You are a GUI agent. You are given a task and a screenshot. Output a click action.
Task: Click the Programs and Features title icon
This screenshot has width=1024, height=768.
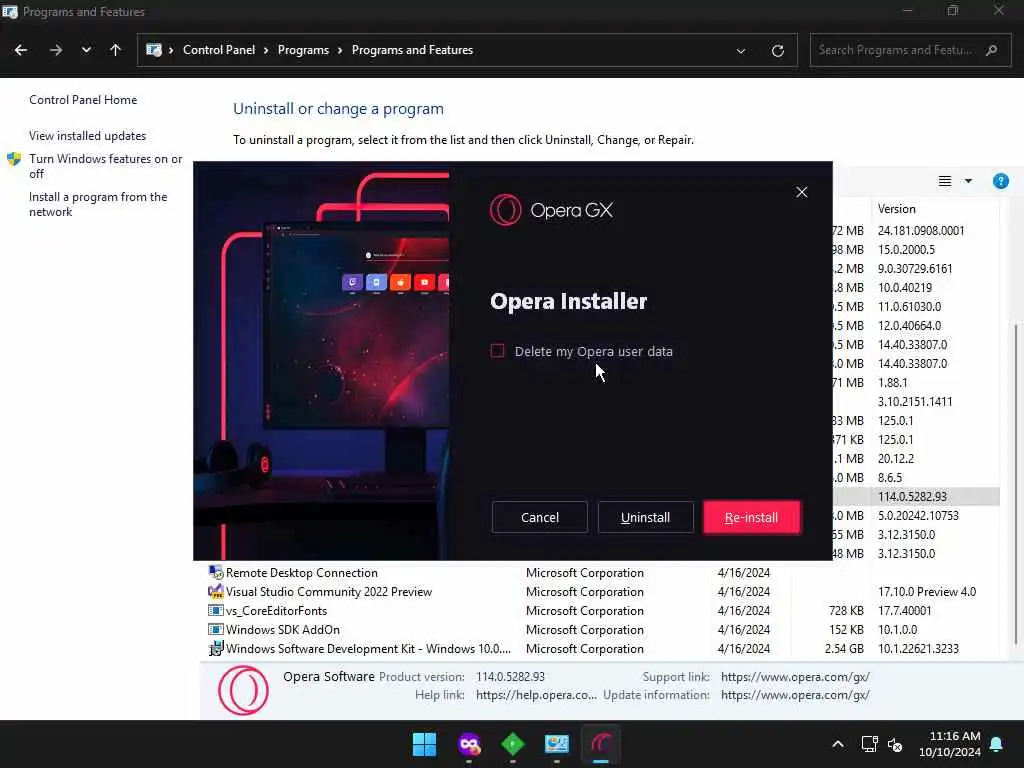[x=10, y=11]
